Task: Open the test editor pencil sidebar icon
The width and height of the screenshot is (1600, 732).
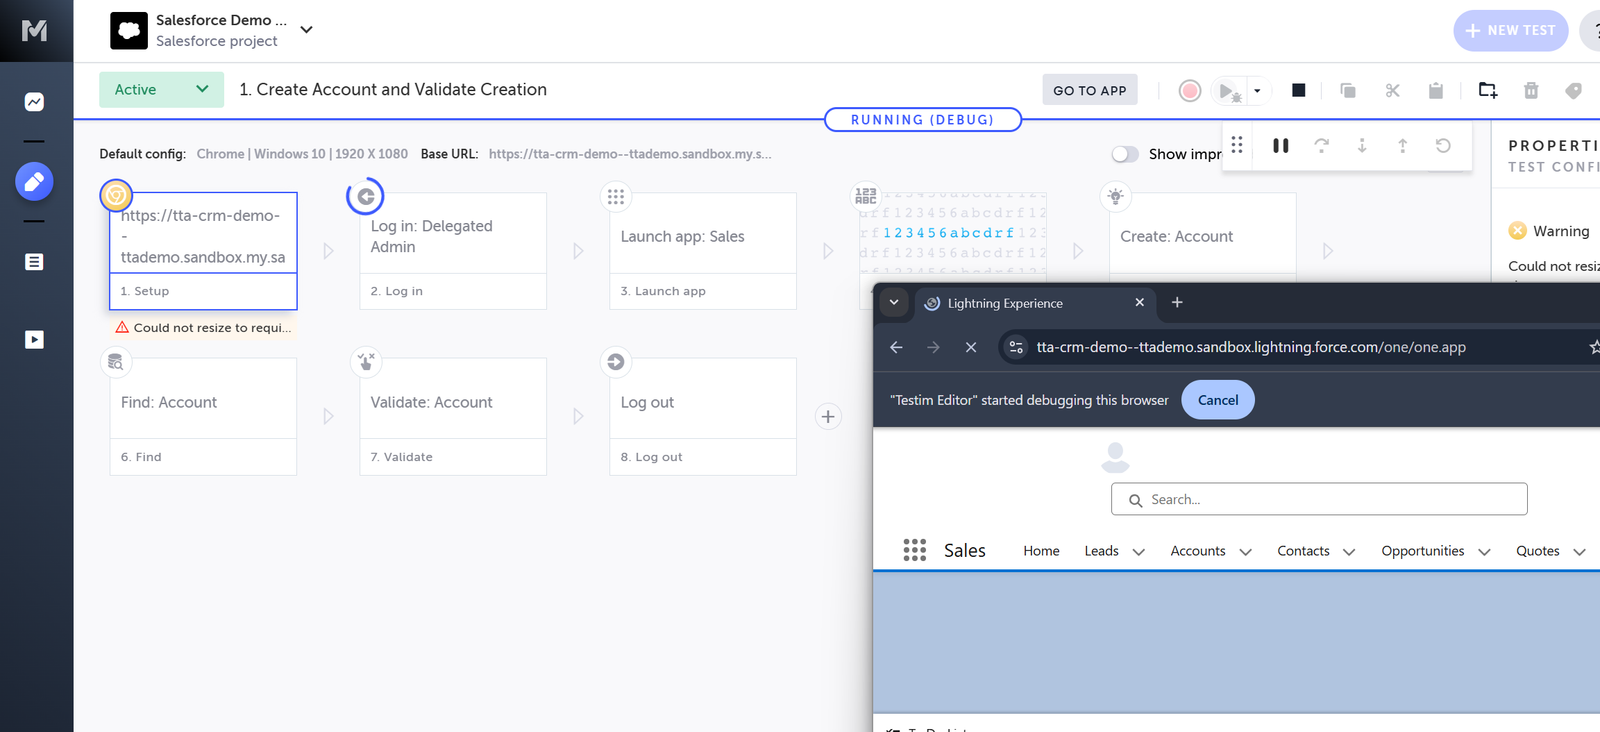Action: tap(34, 182)
